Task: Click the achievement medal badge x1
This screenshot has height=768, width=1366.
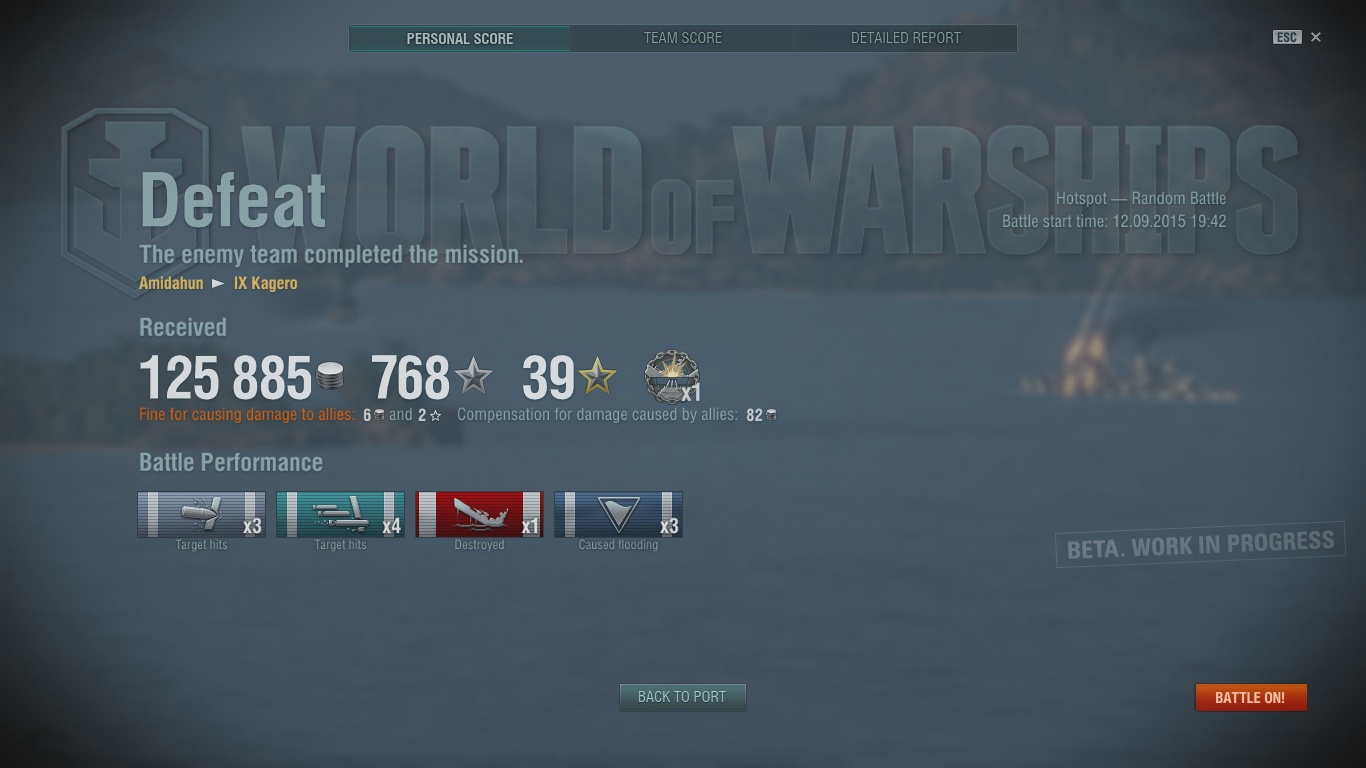Action: click(x=672, y=377)
